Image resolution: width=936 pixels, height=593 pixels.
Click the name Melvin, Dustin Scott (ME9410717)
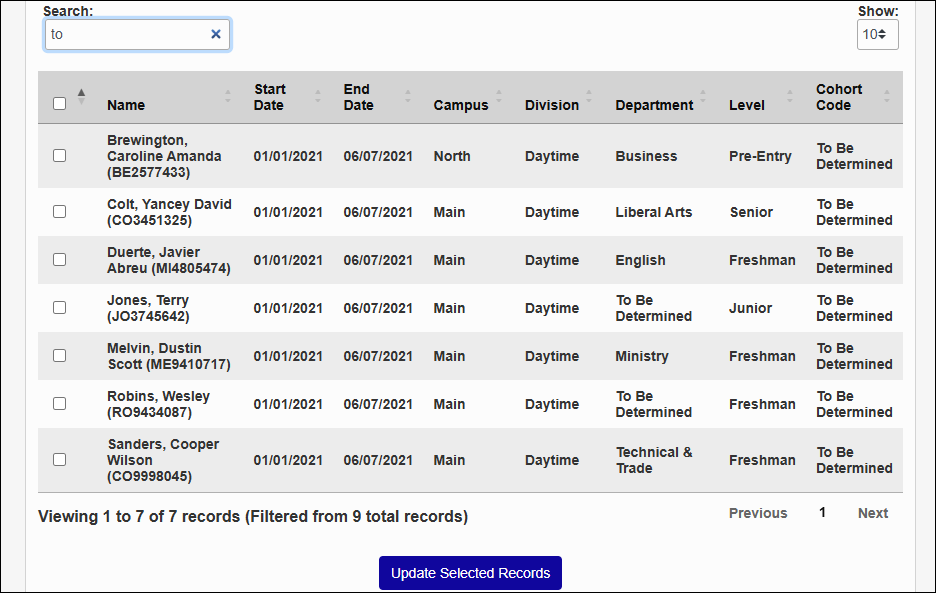pos(168,357)
